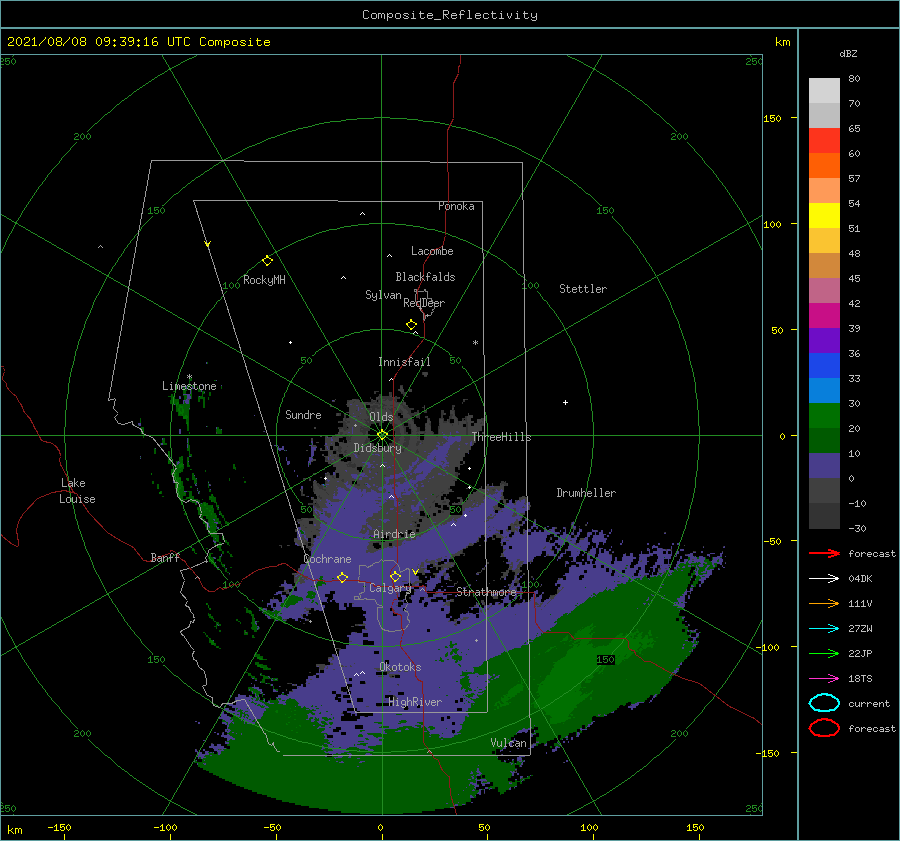Screen dimensions: 900x841
Task: Click the yellow diamond marker in Calgary
Action: [395, 576]
